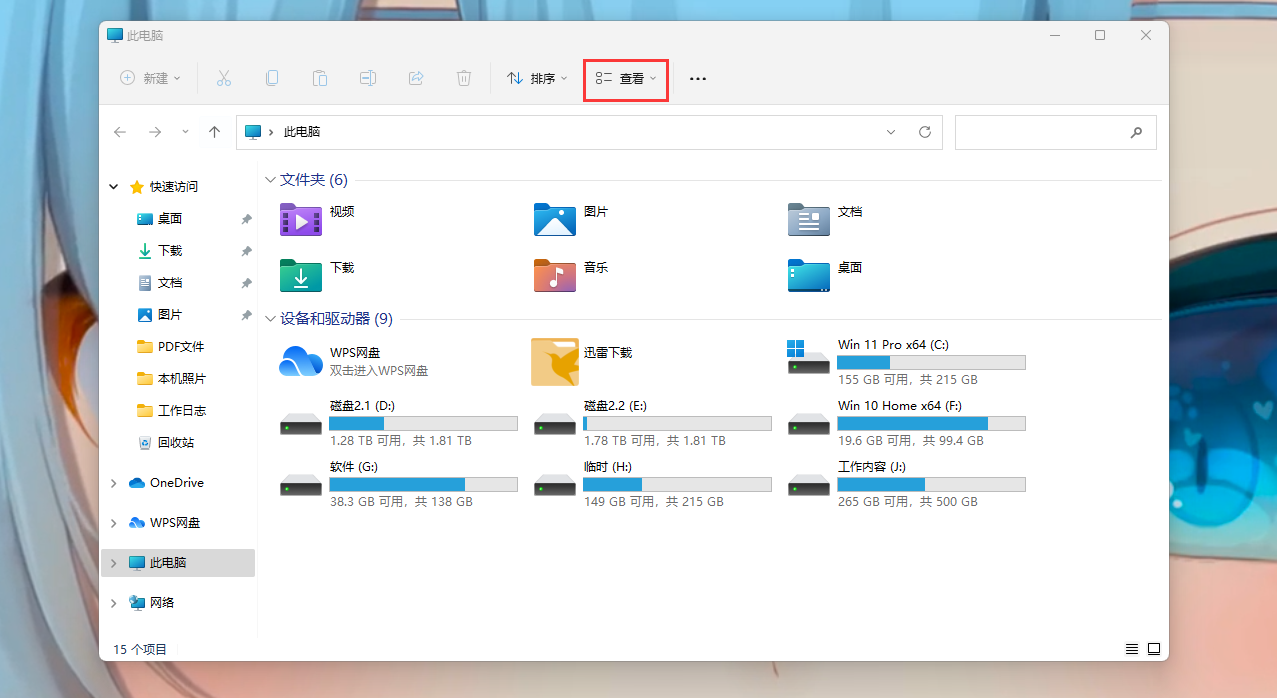This screenshot has height=698, width=1277.
Task: Select the 临时 (H:) drive
Action: click(652, 483)
